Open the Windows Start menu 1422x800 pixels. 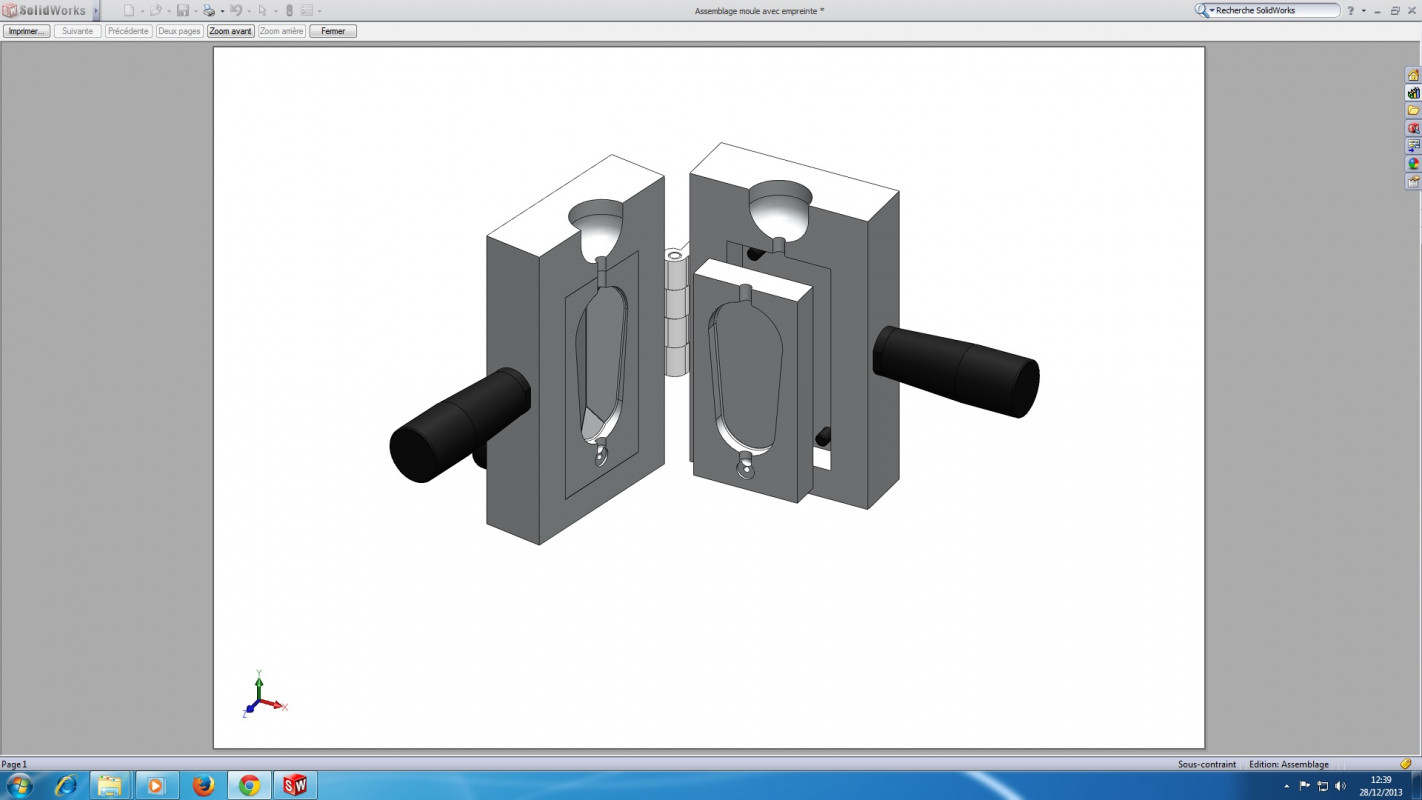tap(19, 785)
